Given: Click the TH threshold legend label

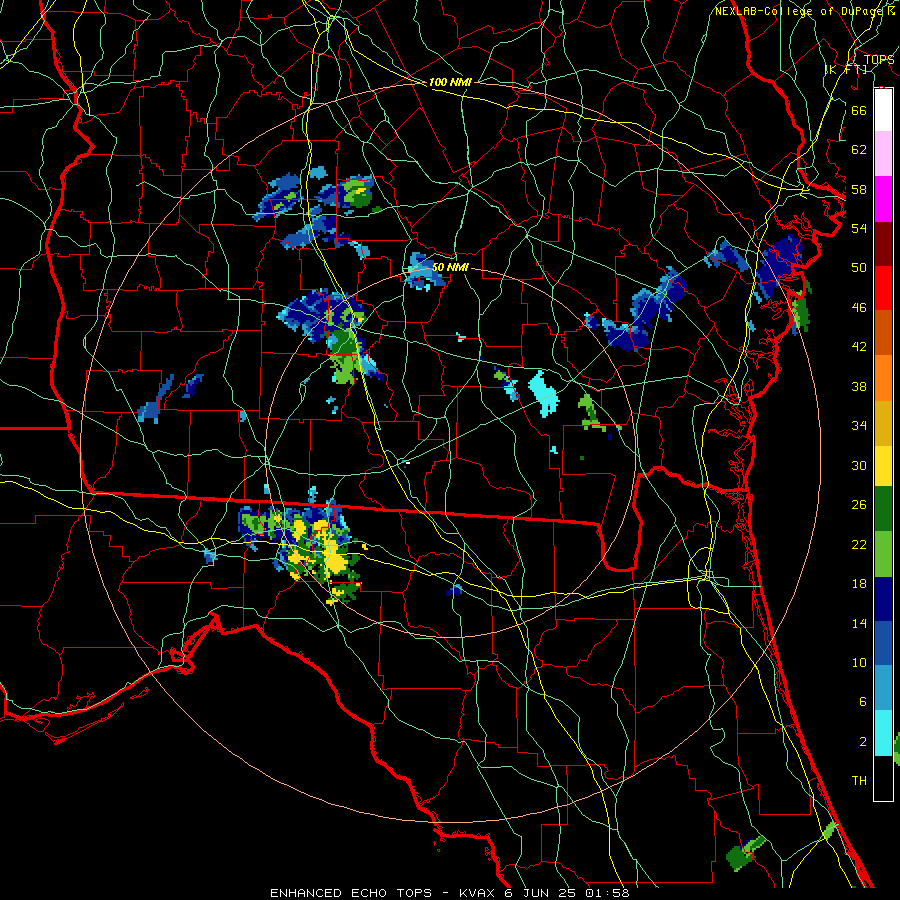Looking at the screenshot, I should pos(859,781).
